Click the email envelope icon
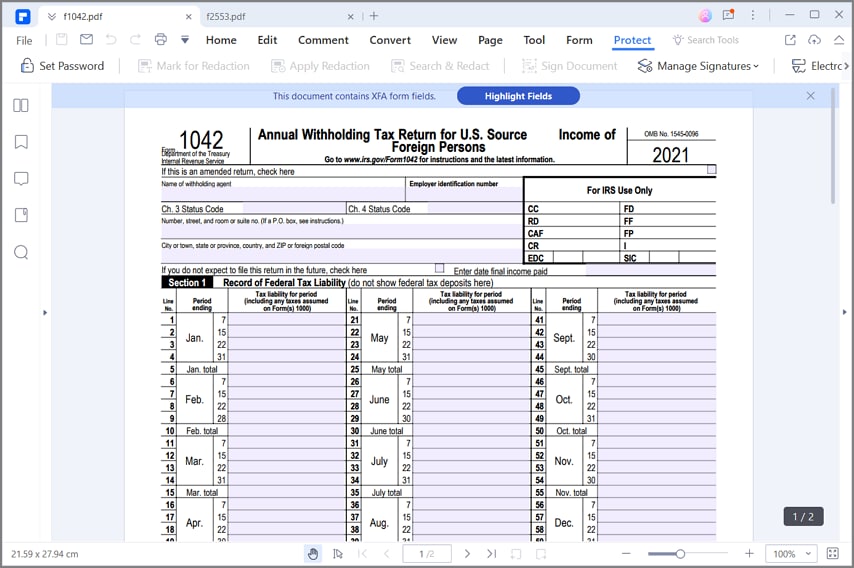 point(86,39)
